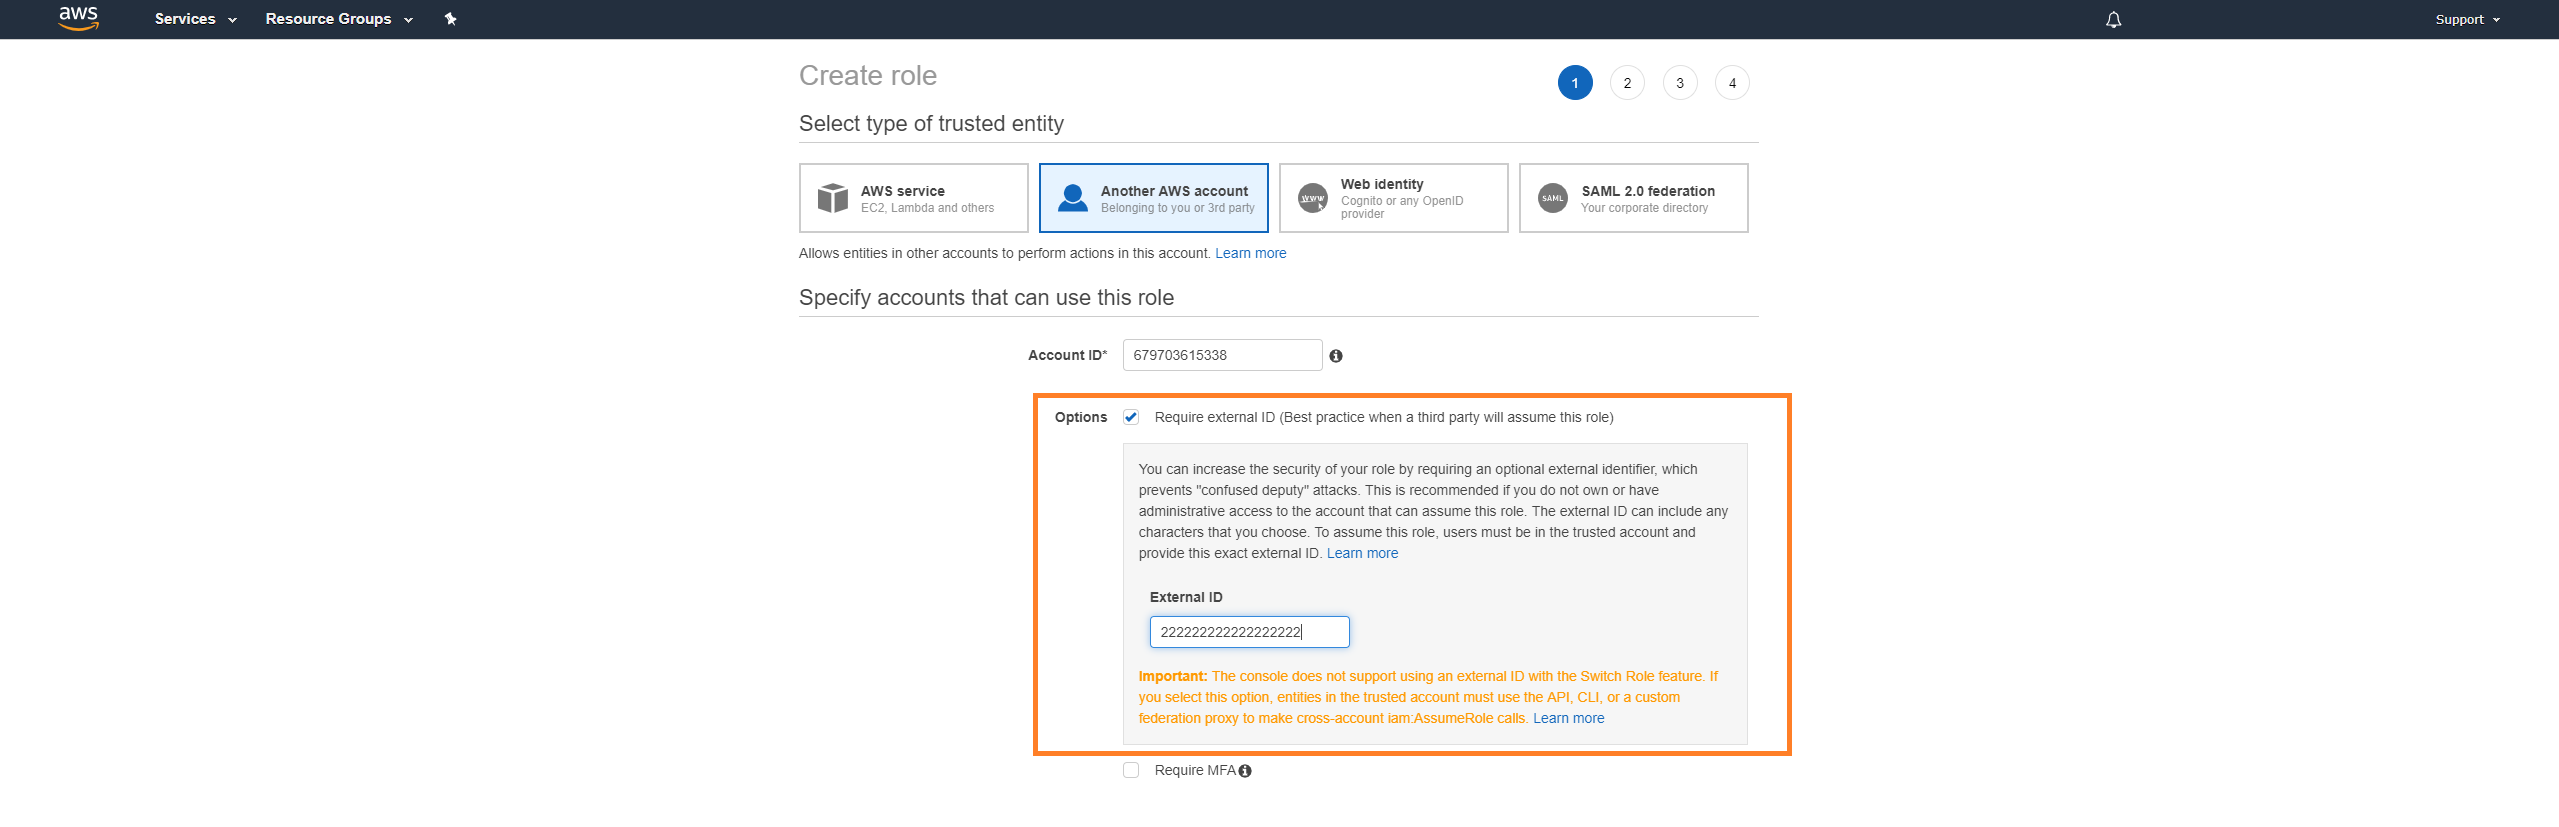Viewport: 2559px width, 827px height.
Task: Go to wizard step 2
Action: pyautogui.click(x=1627, y=83)
